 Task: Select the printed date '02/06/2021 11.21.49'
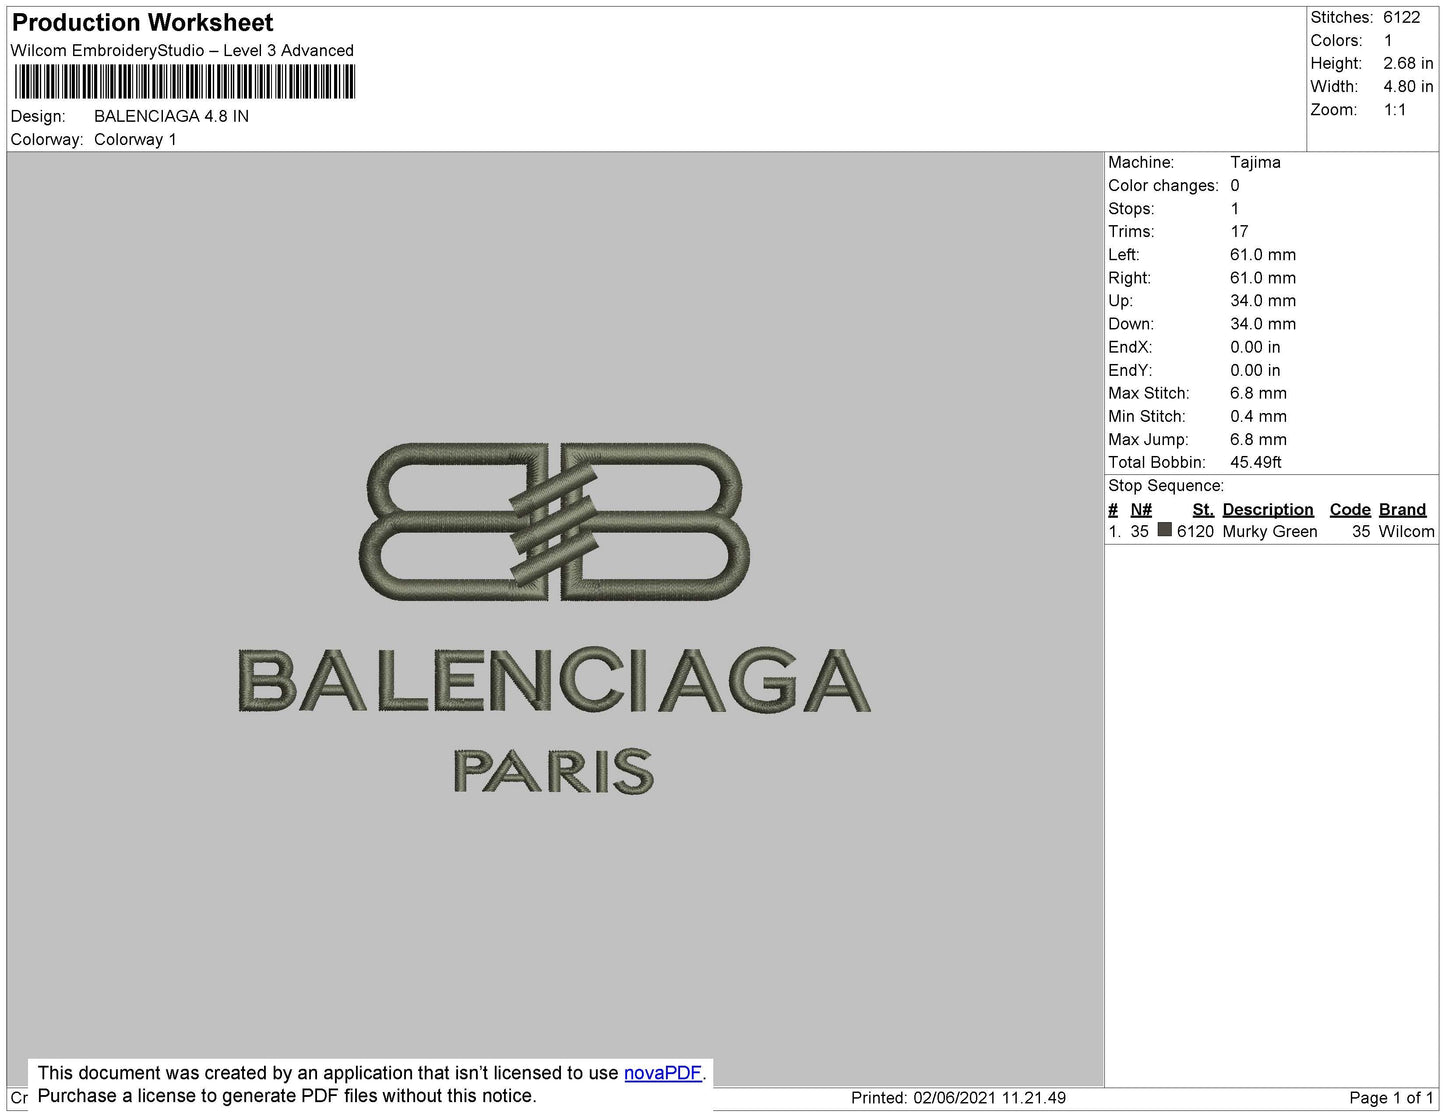point(989,1098)
